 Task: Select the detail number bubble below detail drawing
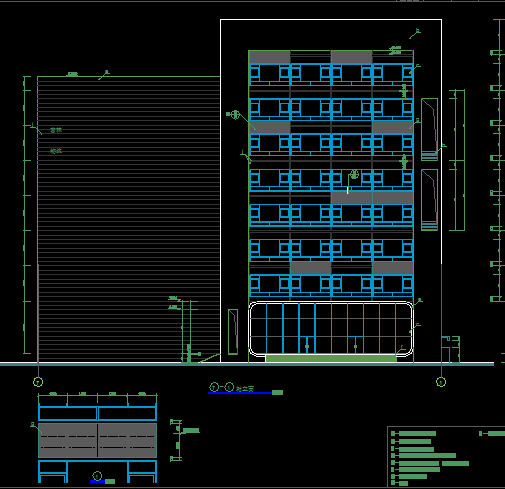click(97, 476)
